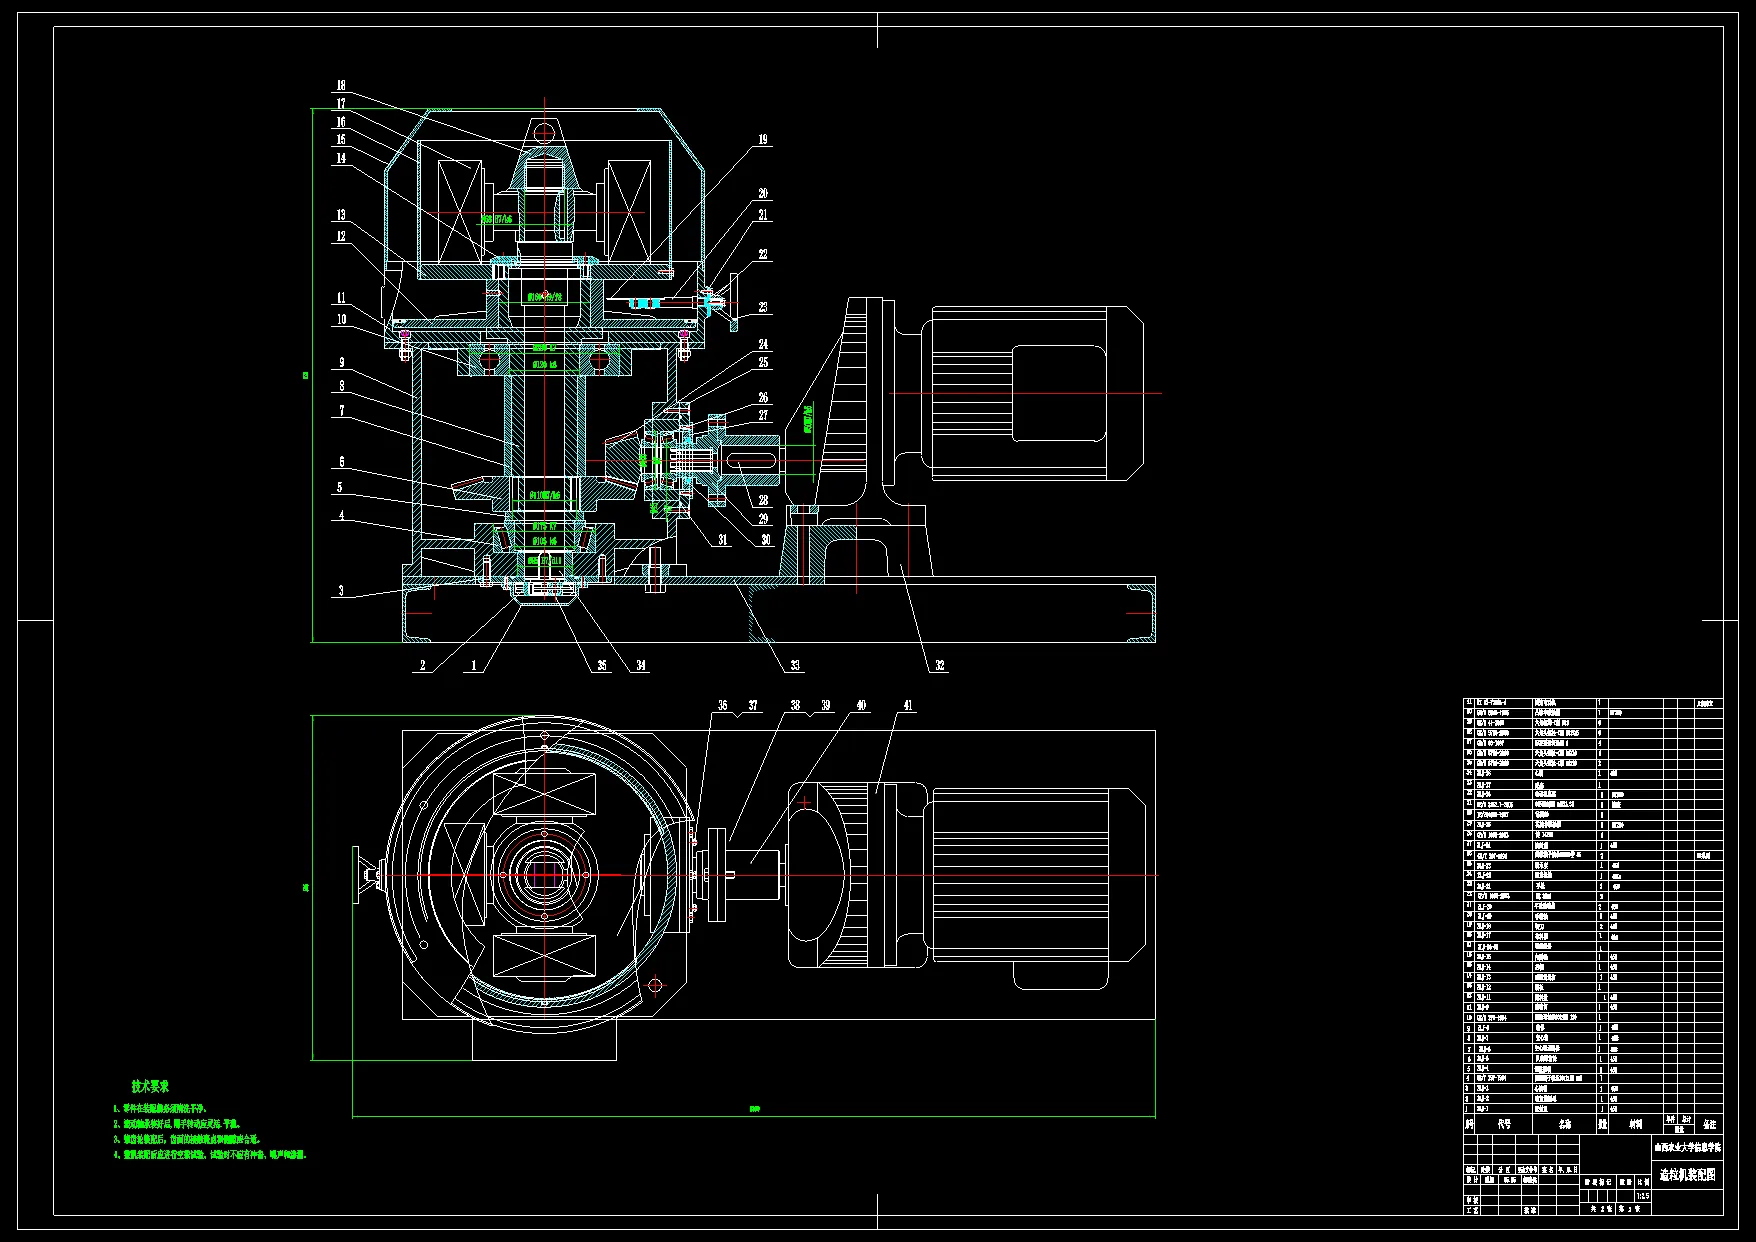Select part callout number 22
Viewport: 1756px width, 1242px height.
[763, 255]
